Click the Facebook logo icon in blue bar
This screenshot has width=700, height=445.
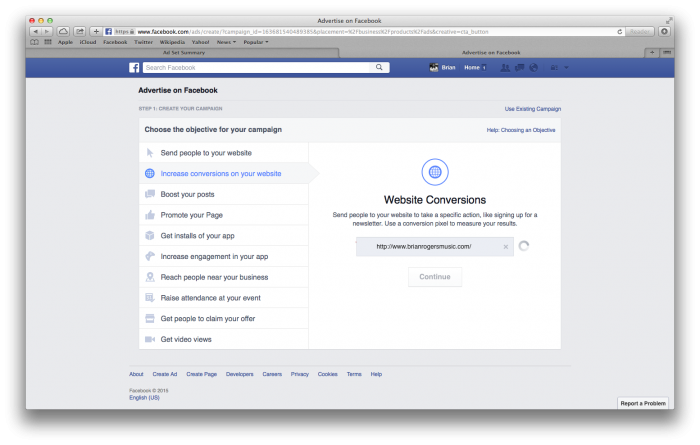pos(134,67)
